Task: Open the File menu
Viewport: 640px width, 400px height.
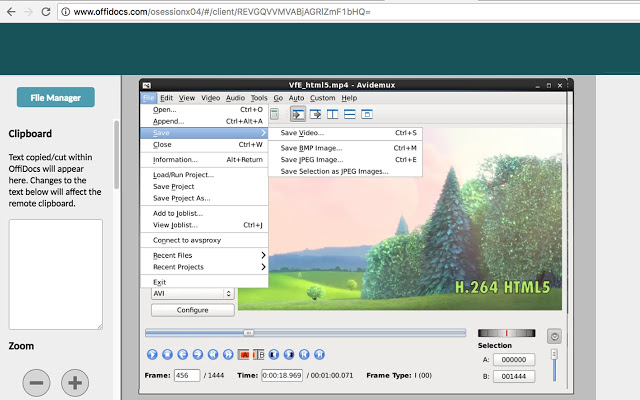Action: point(149,98)
